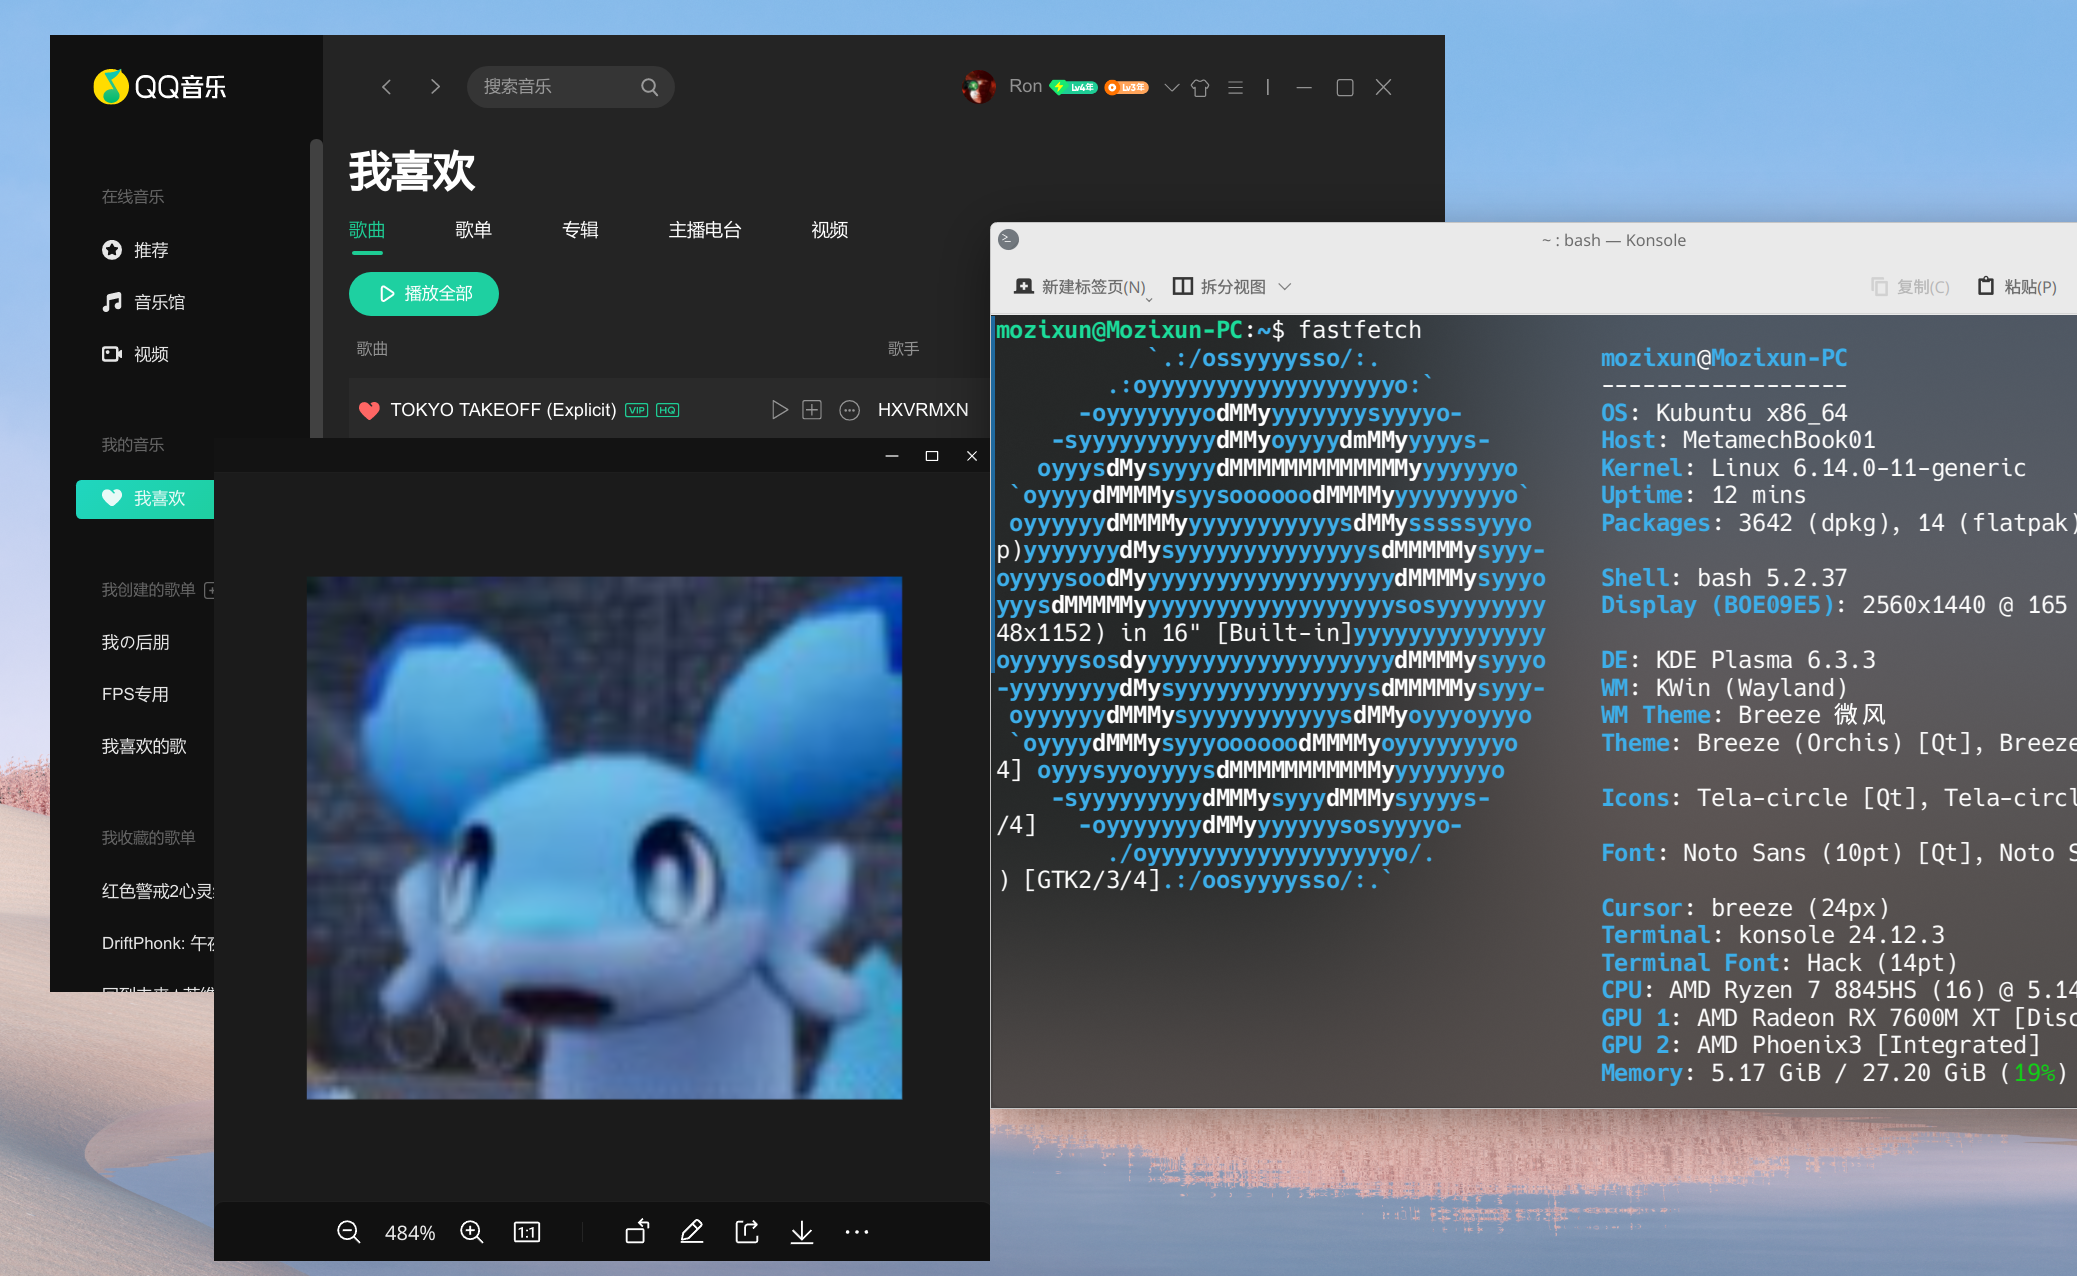Download the image in the viewer

802,1232
